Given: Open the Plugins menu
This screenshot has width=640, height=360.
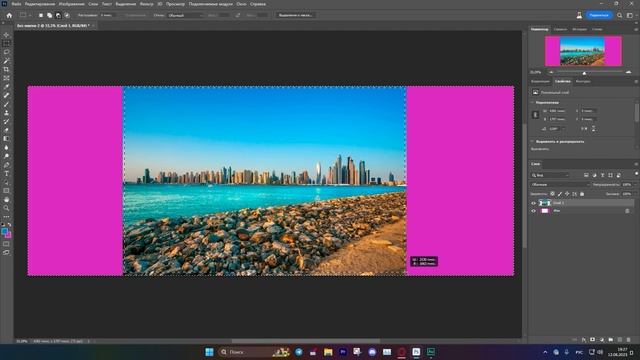Looking at the screenshot, I should (210, 4).
